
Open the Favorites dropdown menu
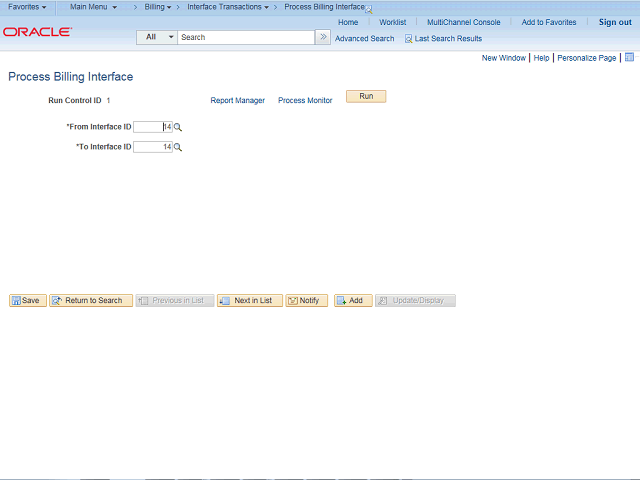pos(27,7)
